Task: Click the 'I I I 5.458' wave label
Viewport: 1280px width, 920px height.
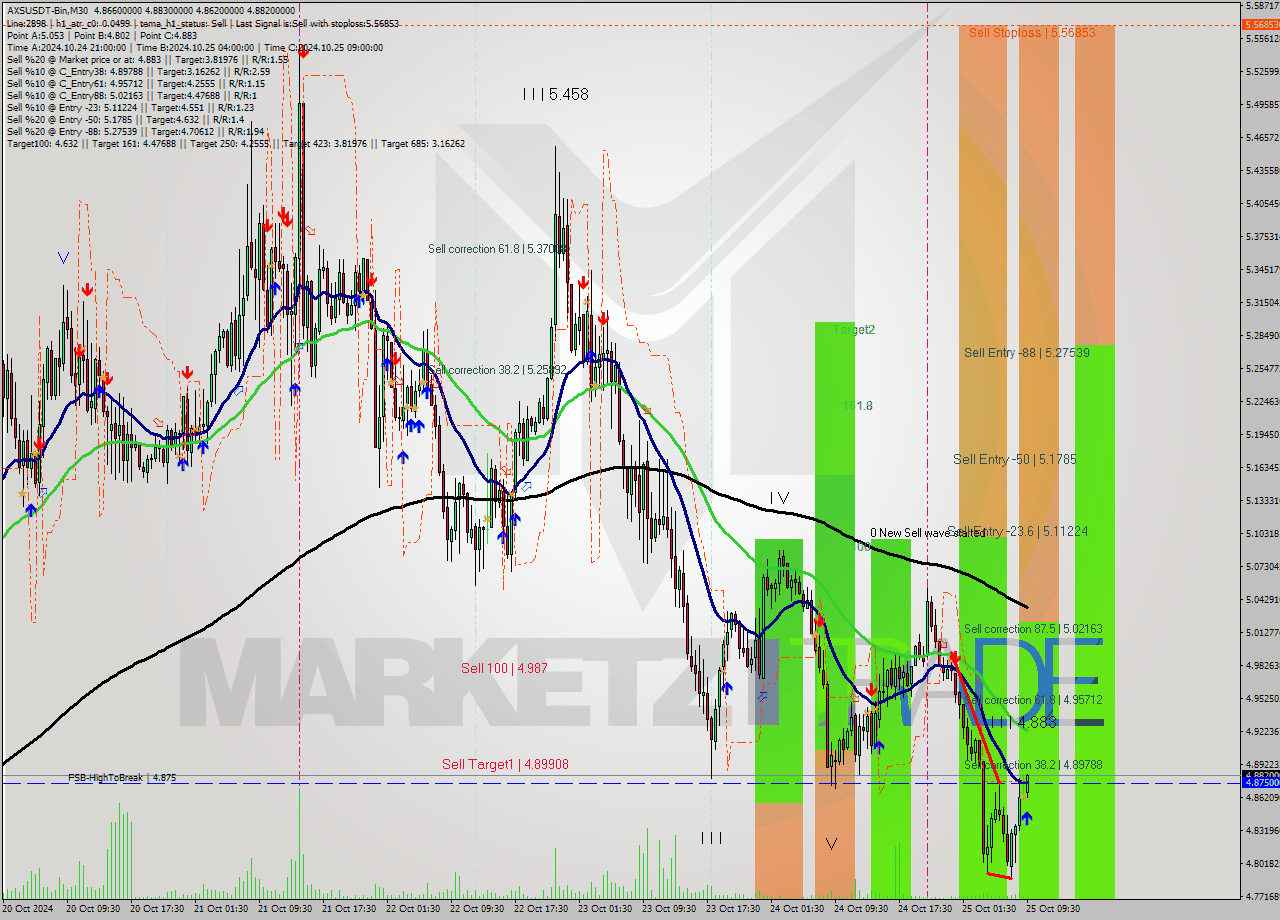Action: pos(555,94)
